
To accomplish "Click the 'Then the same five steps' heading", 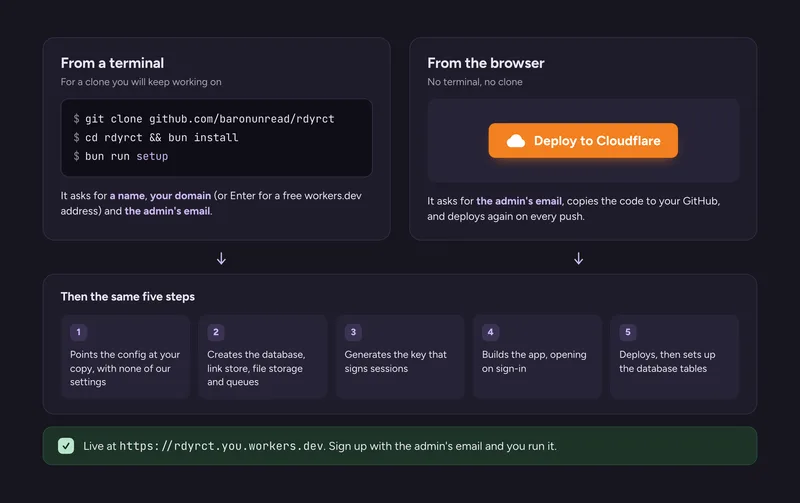I will tap(128, 296).
